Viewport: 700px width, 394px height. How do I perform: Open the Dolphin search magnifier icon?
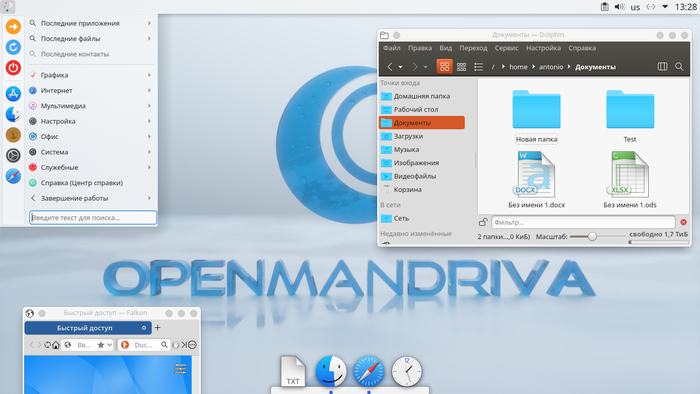[x=679, y=66]
